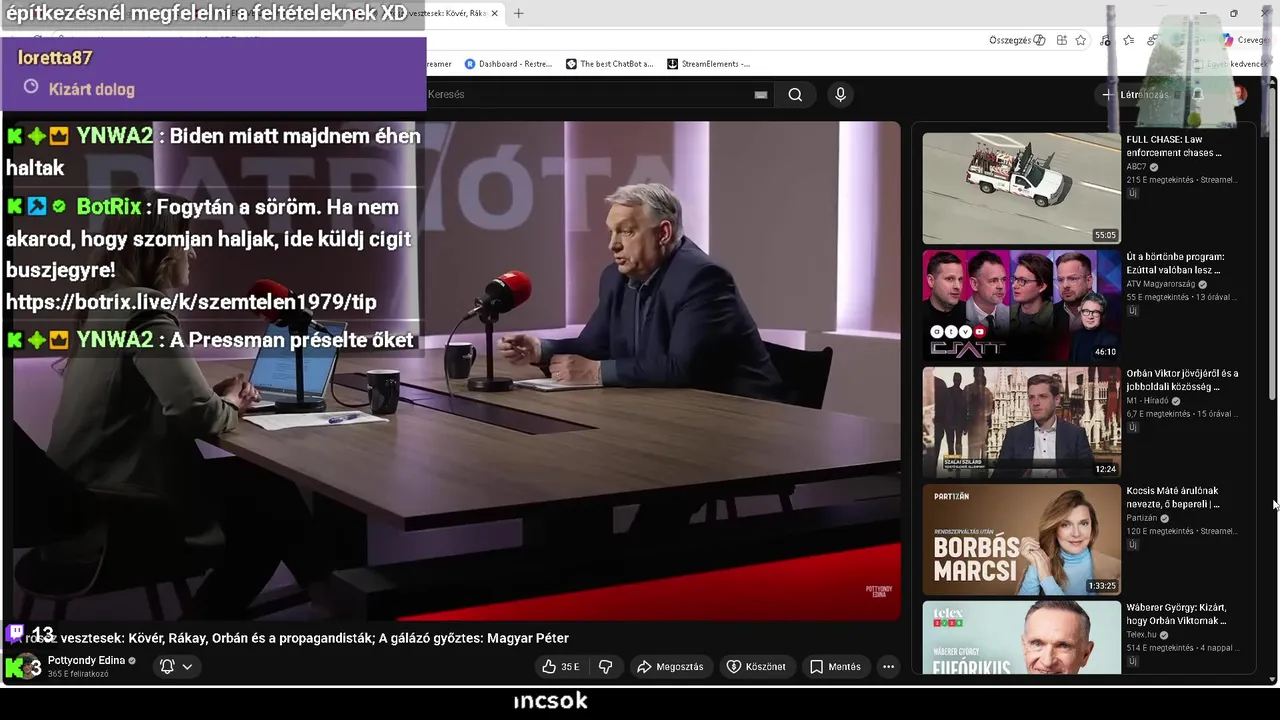This screenshot has width=1280, height=720.
Task: Click the 'Orbán Viktor jövőjéről' video title
Action: [x=1182, y=380]
